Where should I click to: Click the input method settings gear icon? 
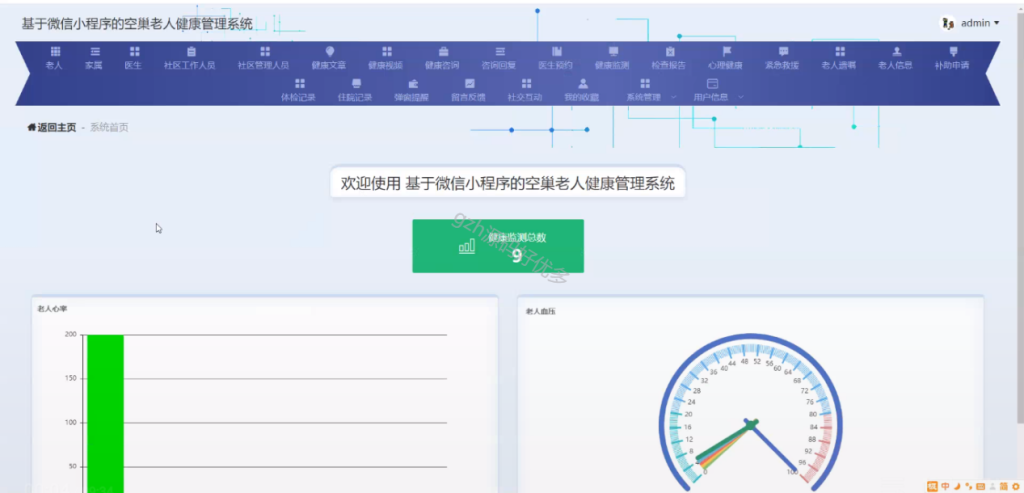1015,486
